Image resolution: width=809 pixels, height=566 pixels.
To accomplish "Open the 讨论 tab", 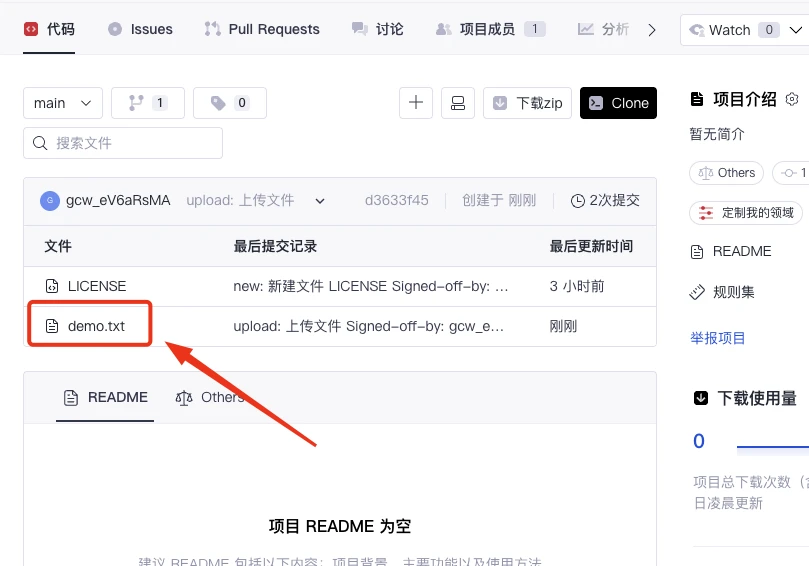I will tap(378, 29).
